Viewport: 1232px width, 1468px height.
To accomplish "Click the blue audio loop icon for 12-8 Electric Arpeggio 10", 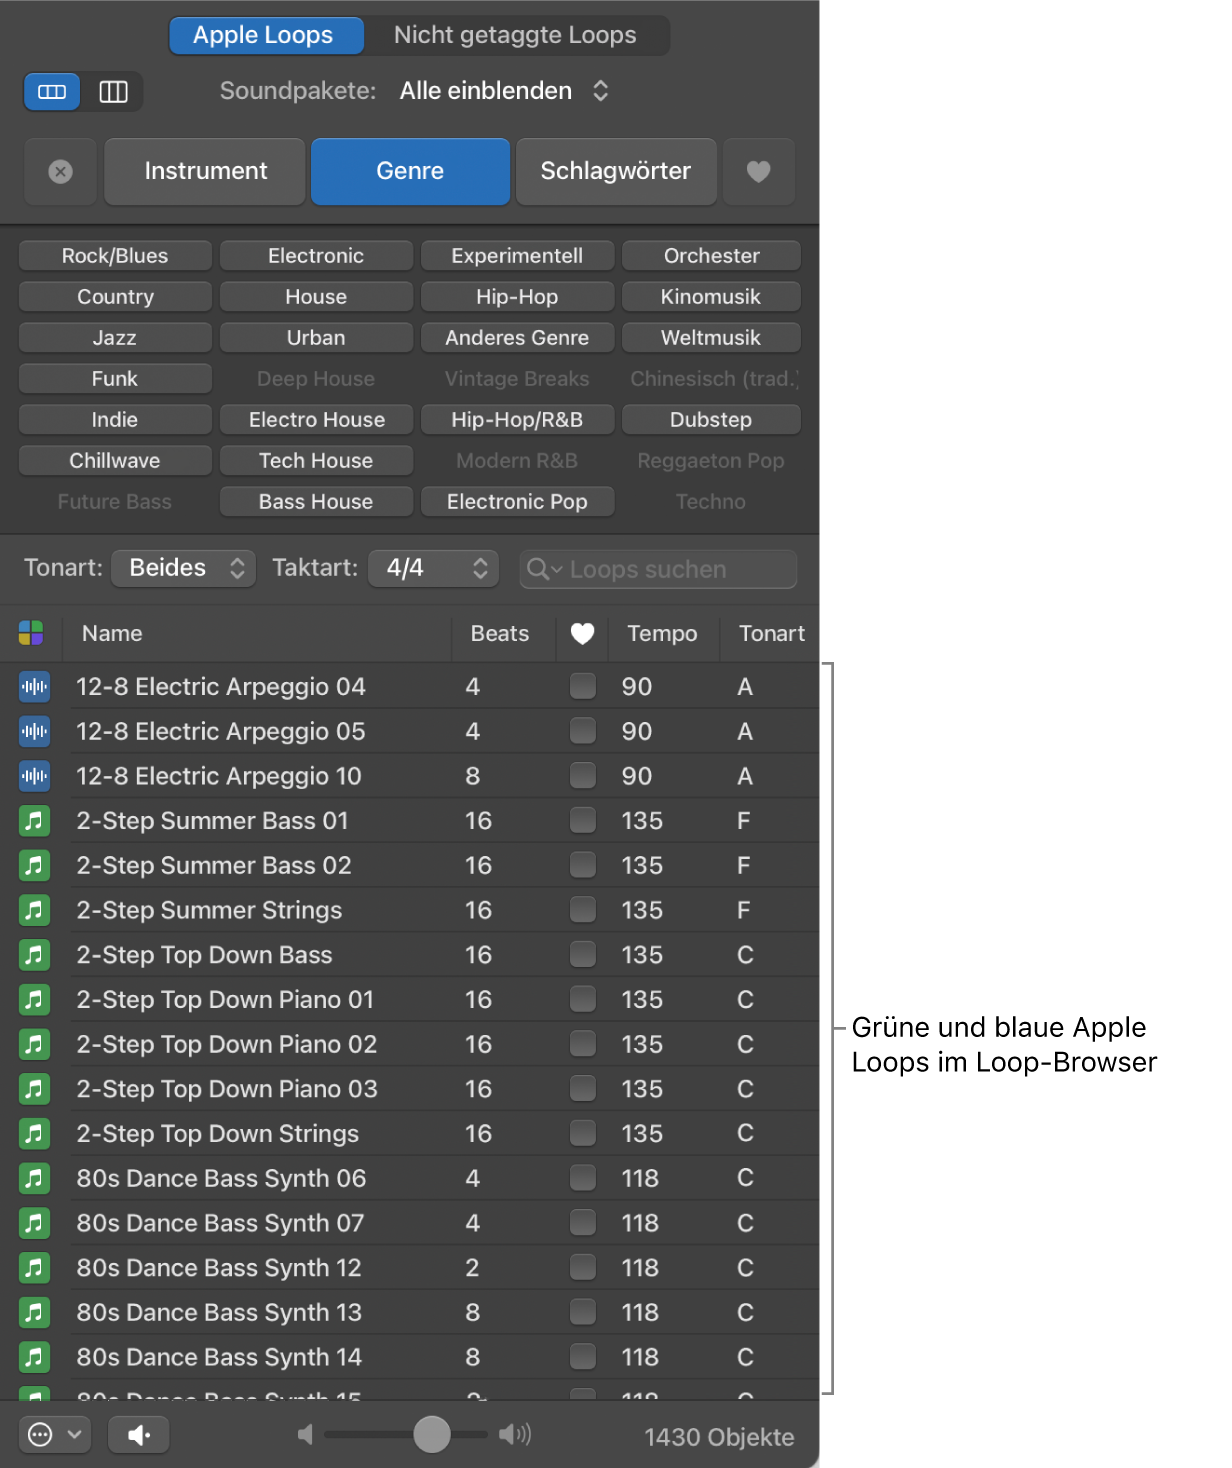I will [x=34, y=776].
